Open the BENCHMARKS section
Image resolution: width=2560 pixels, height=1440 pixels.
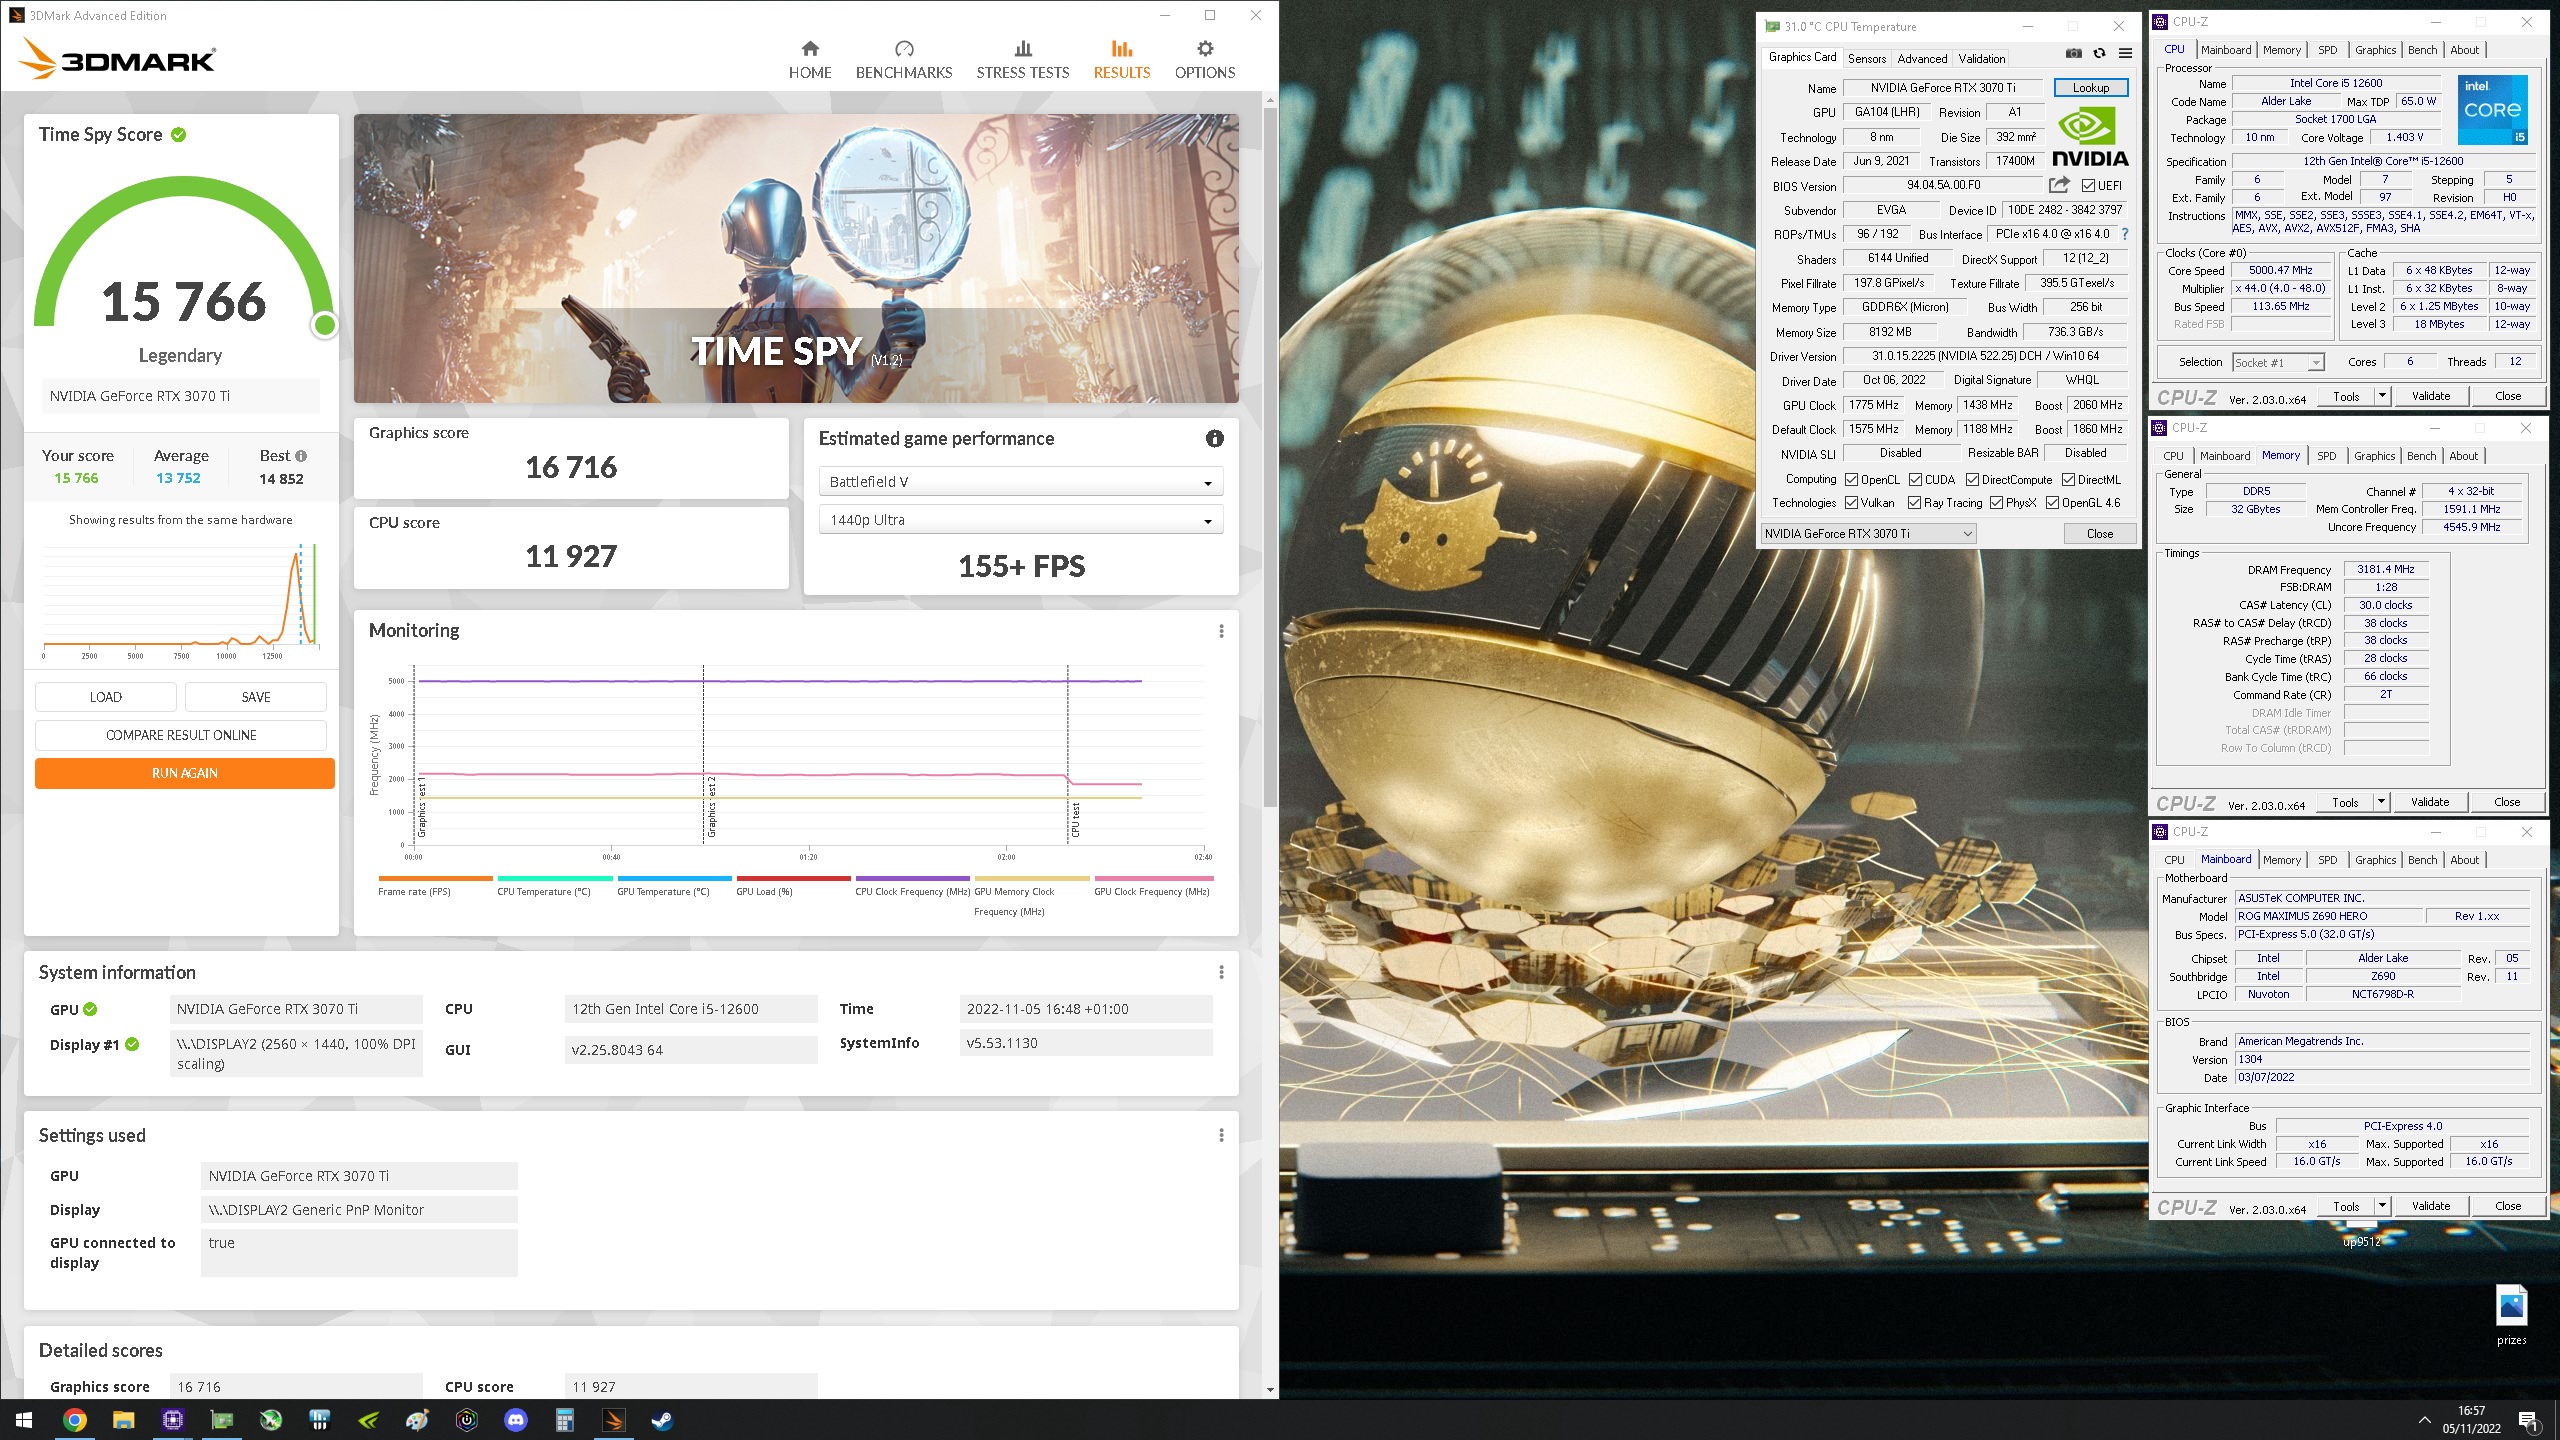(903, 60)
